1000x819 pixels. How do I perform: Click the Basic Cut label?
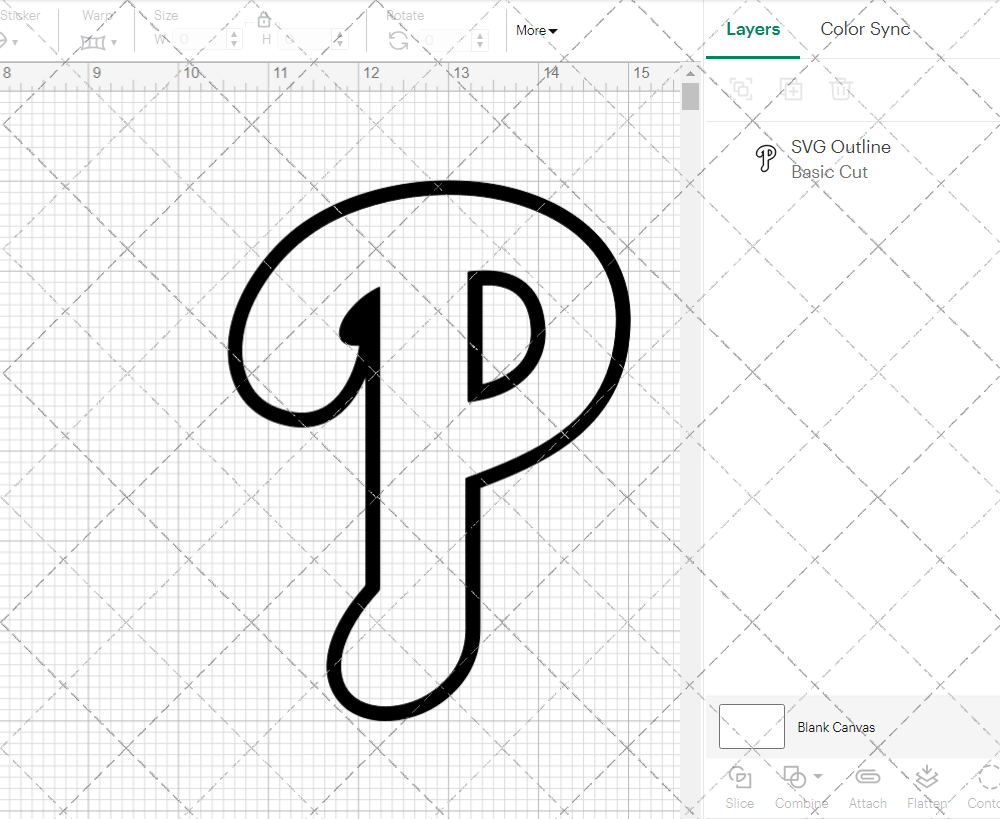click(x=829, y=172)
